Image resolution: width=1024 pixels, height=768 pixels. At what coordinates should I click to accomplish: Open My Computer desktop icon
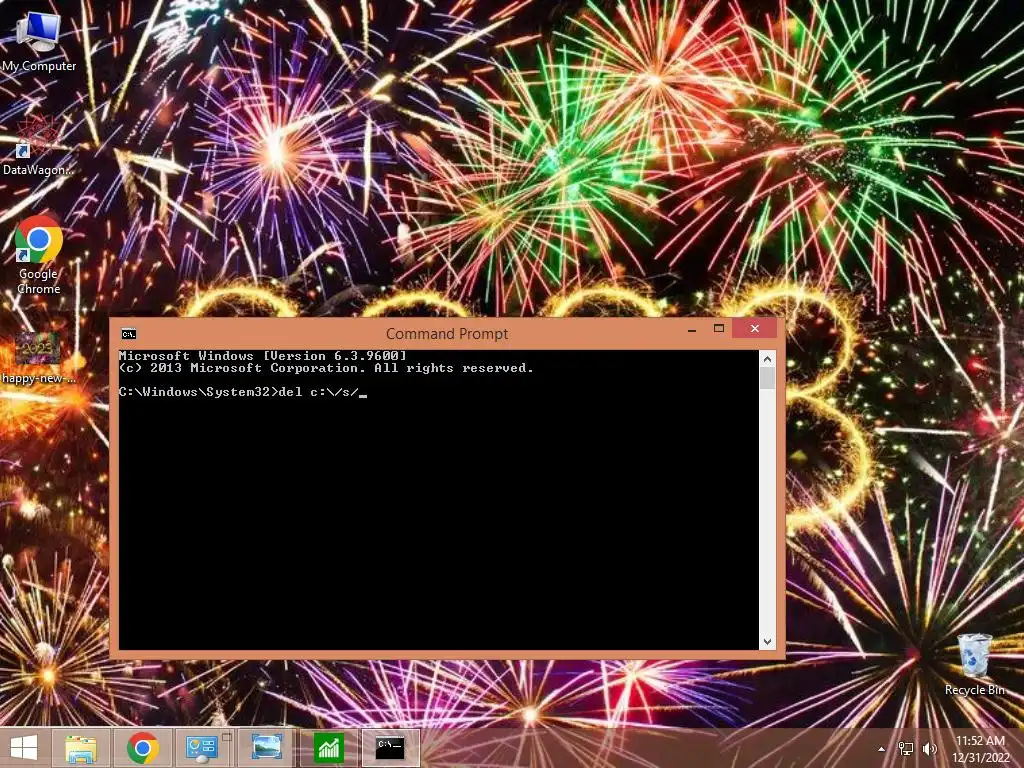(x=39, y=42)
